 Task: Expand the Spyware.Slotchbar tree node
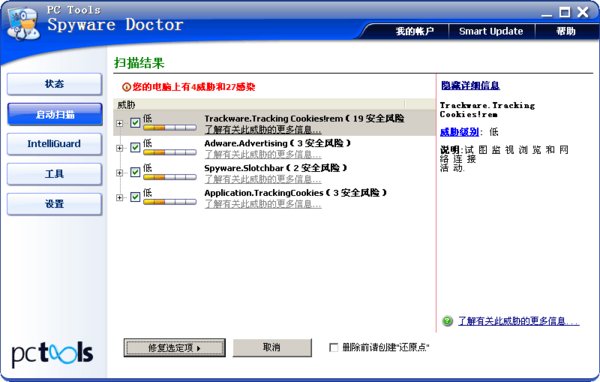point(120,173)
